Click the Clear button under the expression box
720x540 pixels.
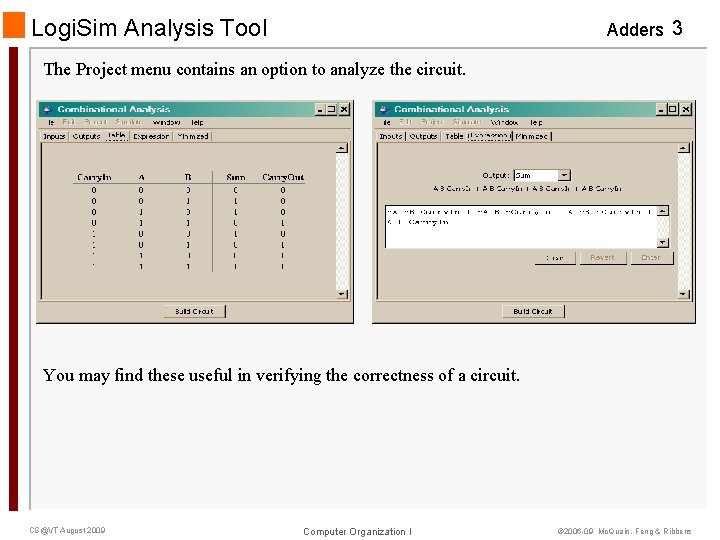click(555, 258)
